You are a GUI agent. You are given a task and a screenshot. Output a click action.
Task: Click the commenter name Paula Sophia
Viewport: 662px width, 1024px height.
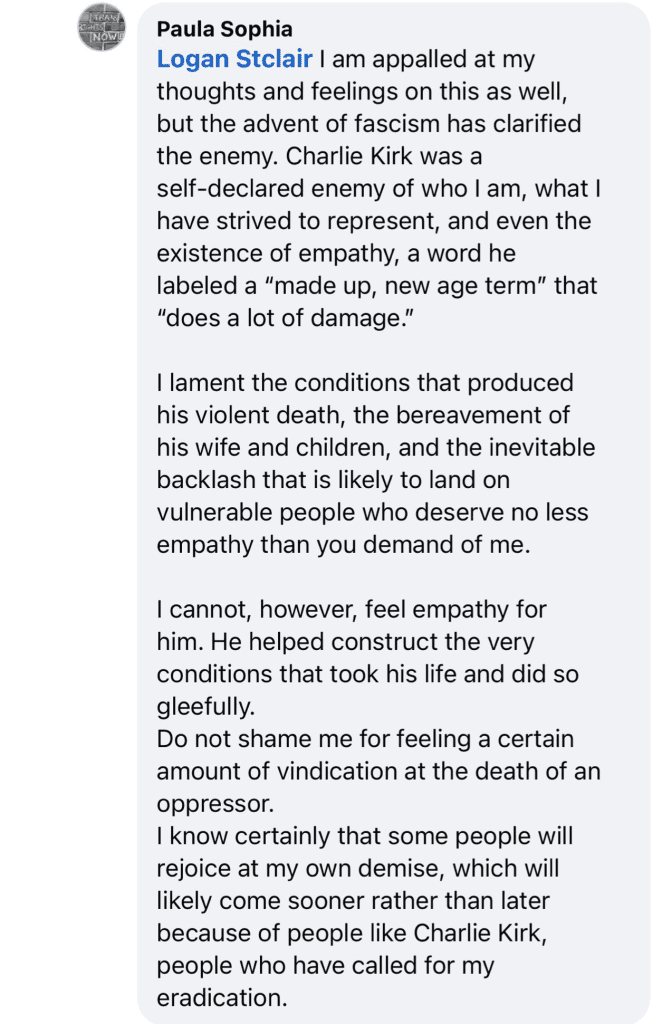(224, 28)
